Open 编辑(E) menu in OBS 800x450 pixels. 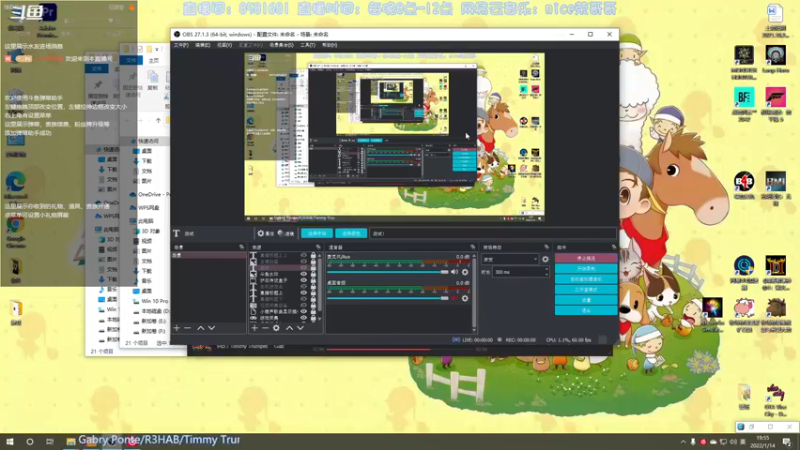(203, 45)
